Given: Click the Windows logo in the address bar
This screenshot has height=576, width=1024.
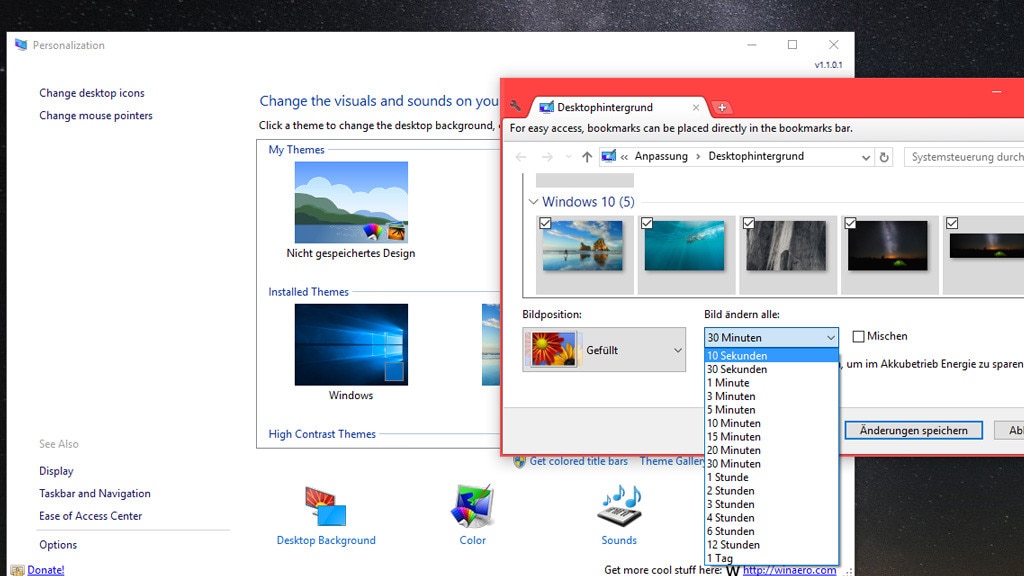Looking at the screenshot, I should pos(608,156).
